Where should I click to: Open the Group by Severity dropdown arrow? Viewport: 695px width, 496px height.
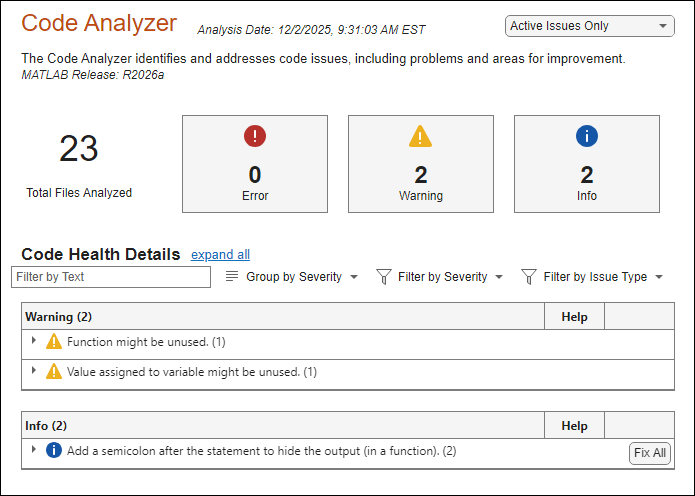point(354,277)
